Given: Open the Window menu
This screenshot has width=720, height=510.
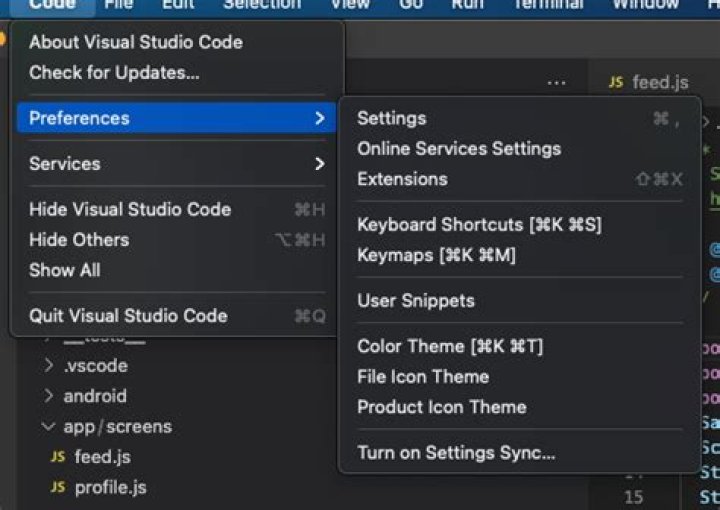Looking at the screenshot, I should pyautogui.click(x=645, y=5).
